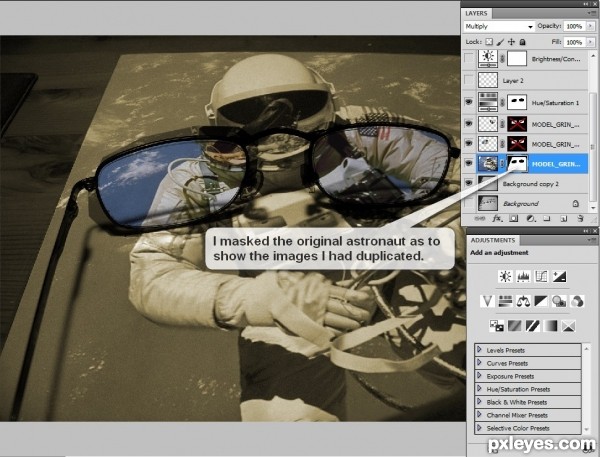Open the Adjustments panel options menu
The height and width of the screenshot is (457, 600).
pos(592,240)
